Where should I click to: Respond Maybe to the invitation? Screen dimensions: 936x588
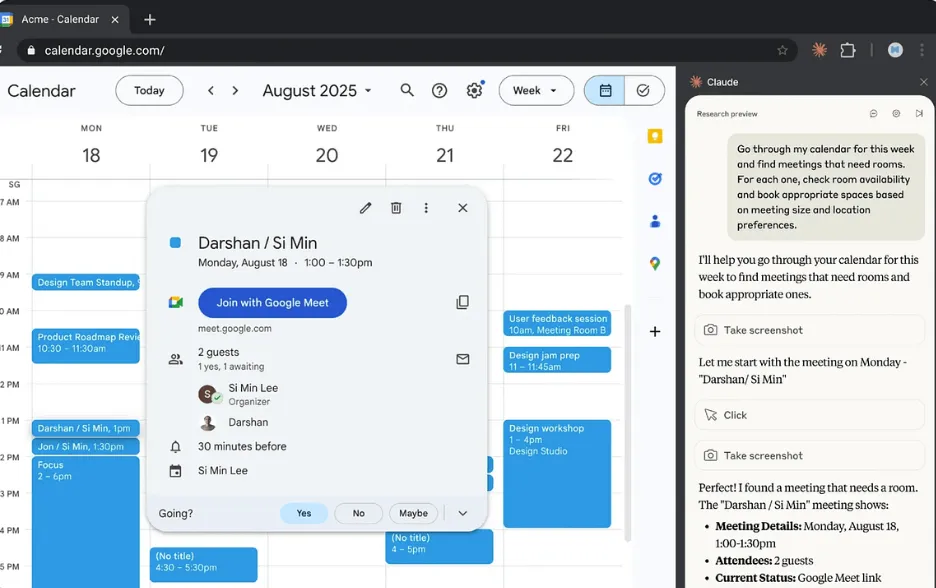[x=413, y=513]
